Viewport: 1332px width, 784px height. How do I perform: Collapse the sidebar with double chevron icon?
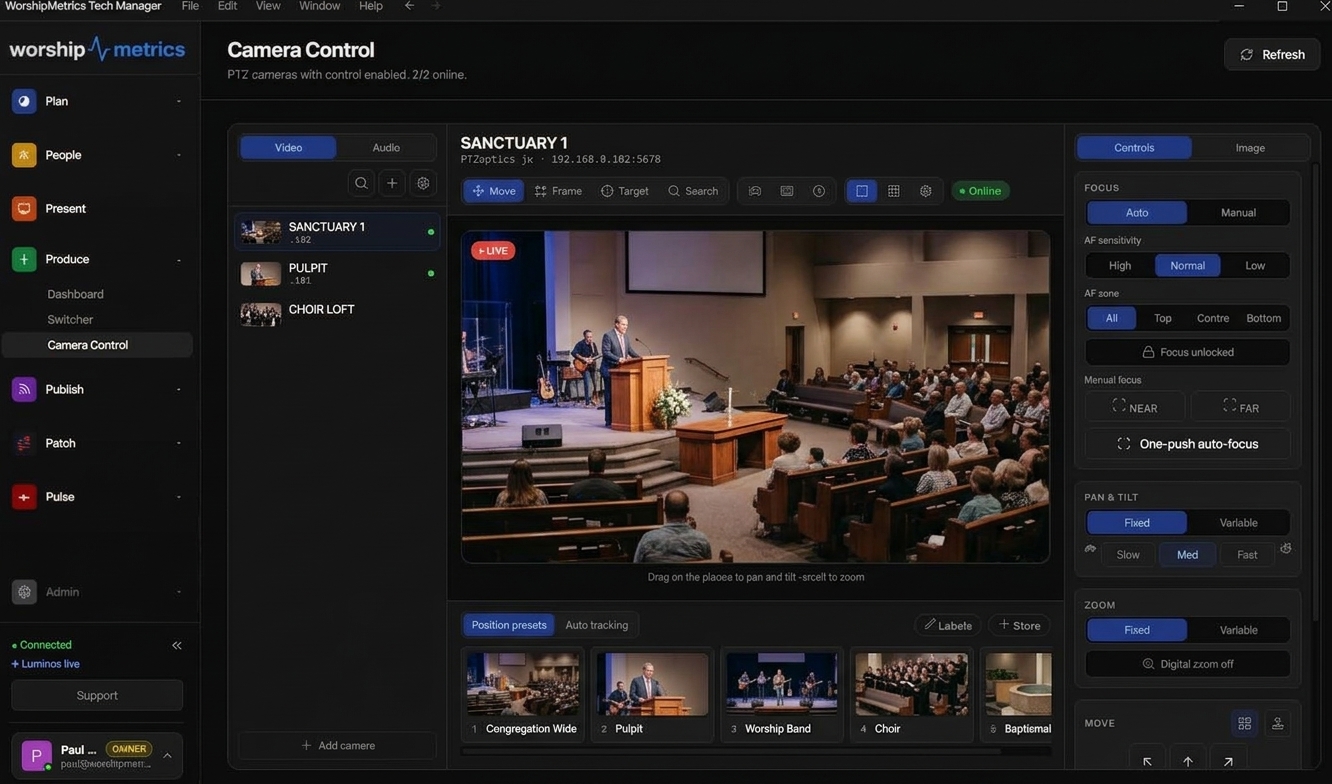click(x=177, y=645)
